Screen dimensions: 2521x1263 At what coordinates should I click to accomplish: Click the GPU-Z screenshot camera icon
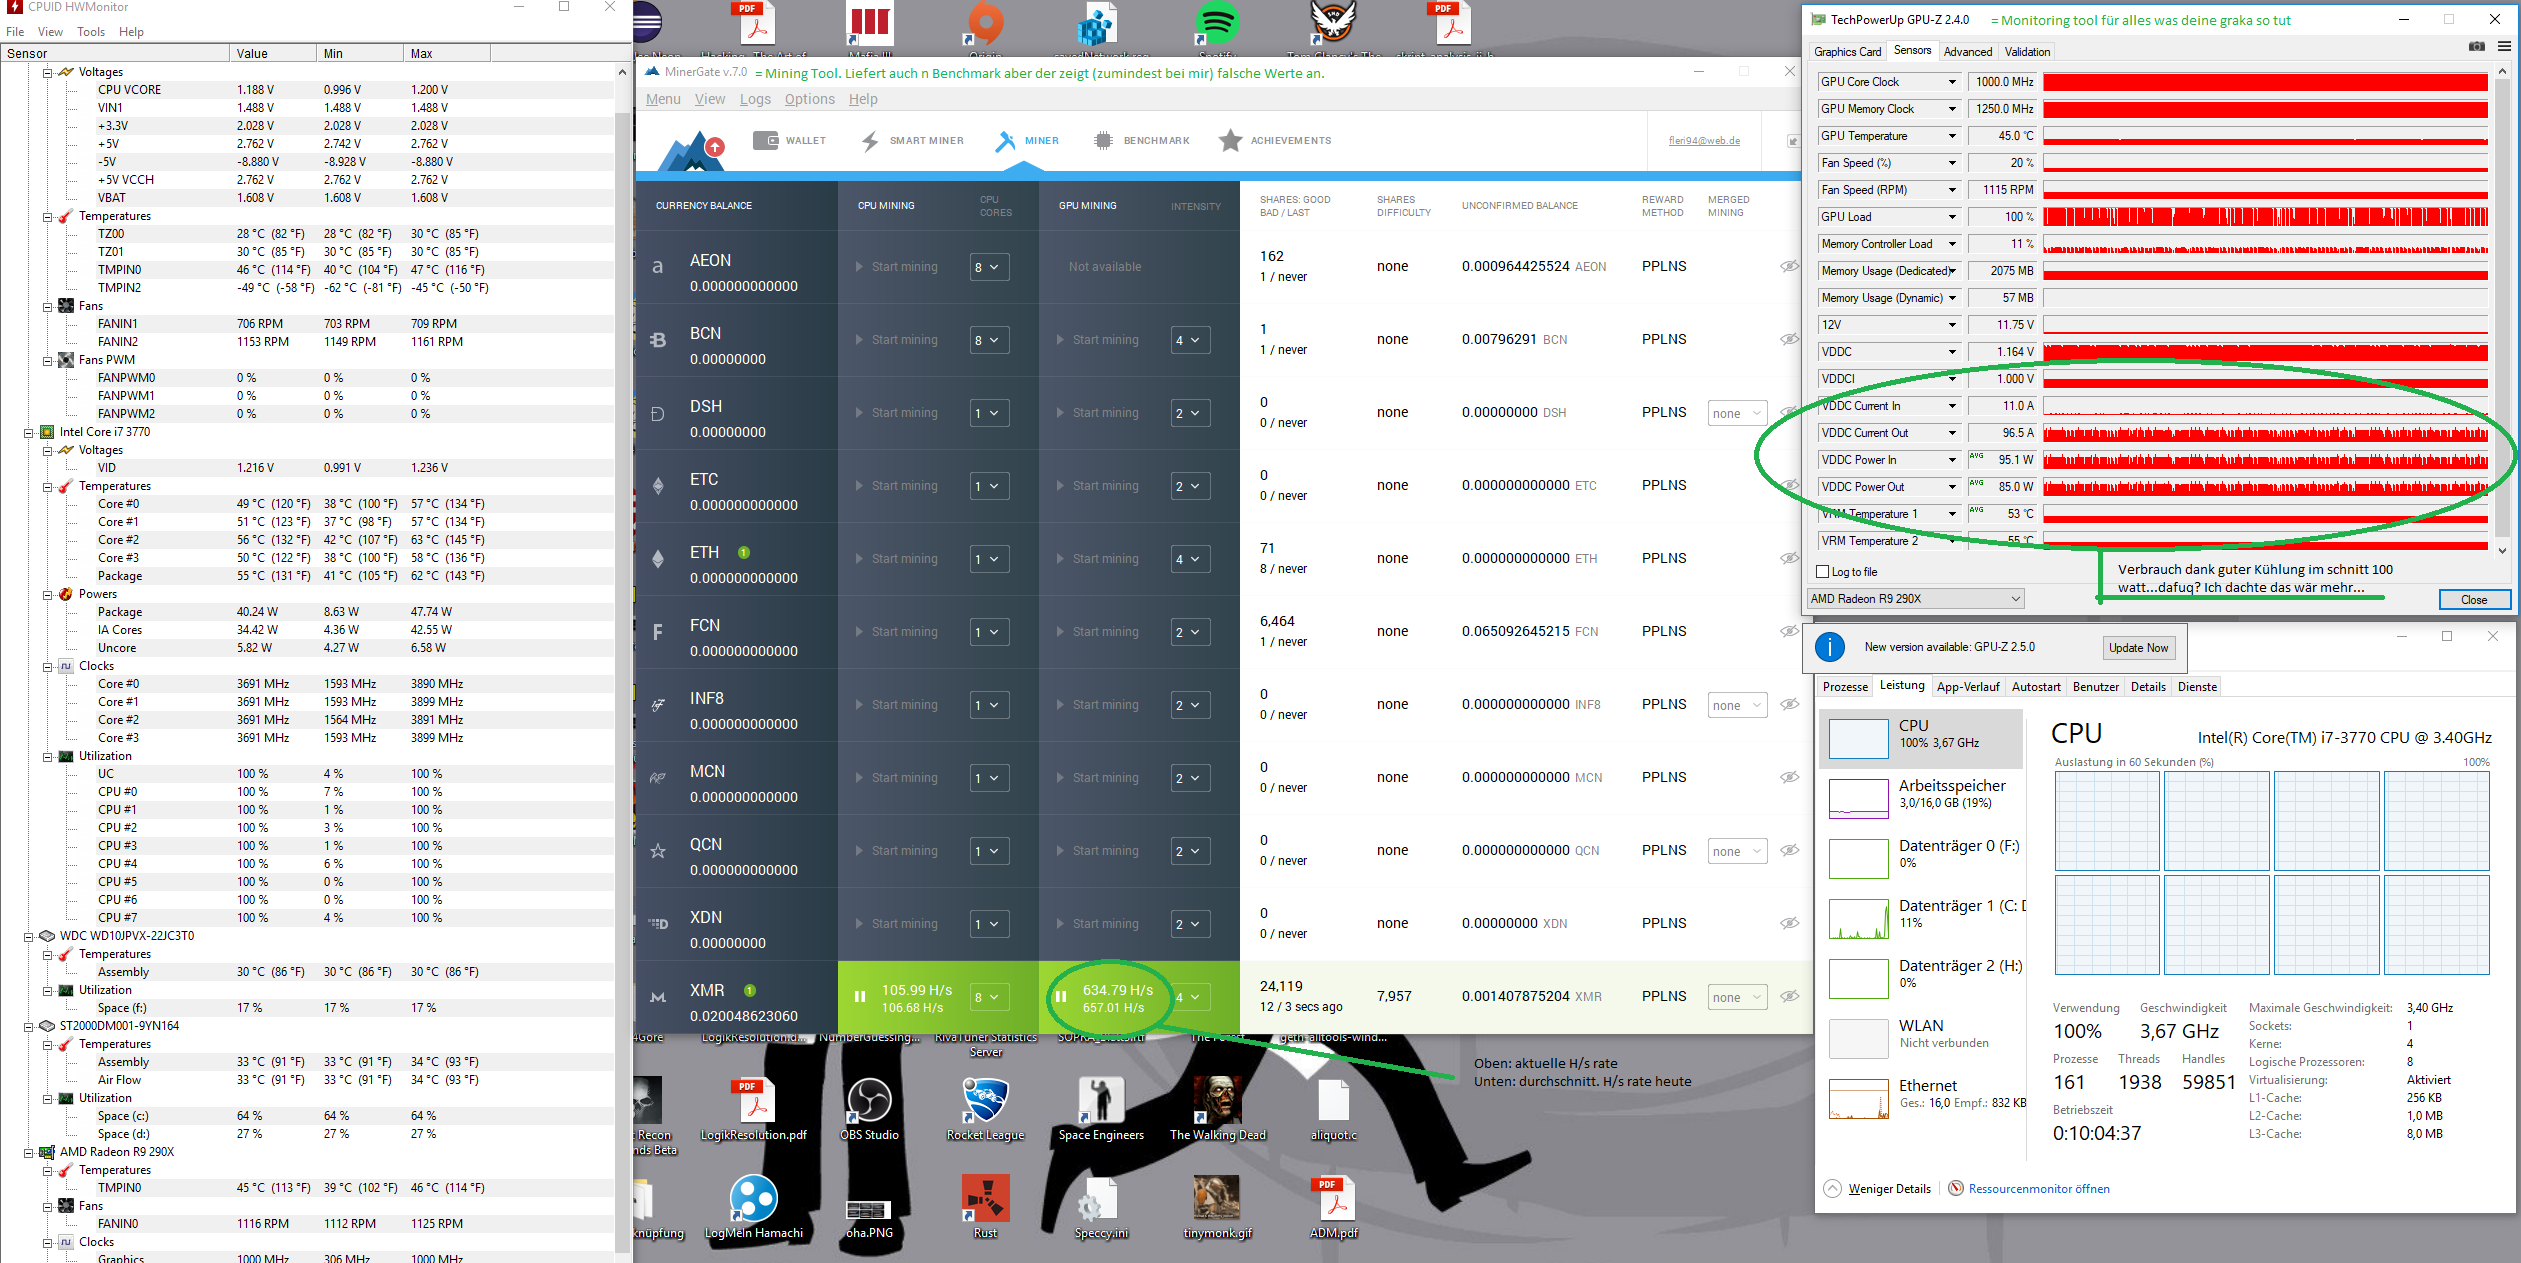tap(2476, 46)
